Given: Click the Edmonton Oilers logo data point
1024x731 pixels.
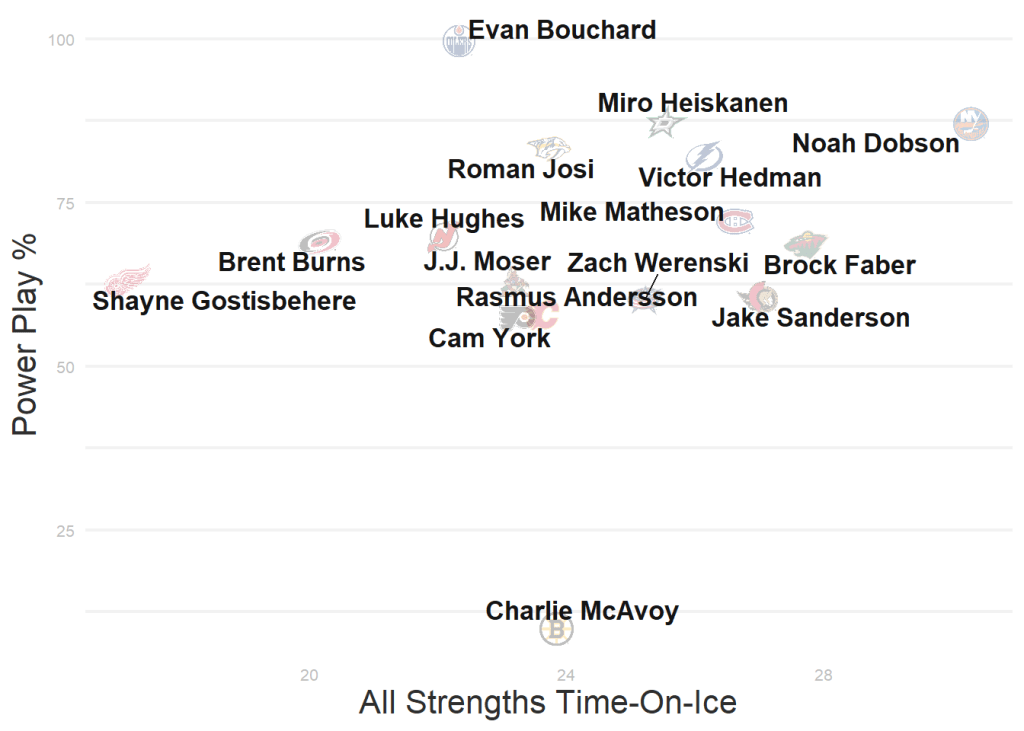Looking at the screenshot, I should click(459, 40).
